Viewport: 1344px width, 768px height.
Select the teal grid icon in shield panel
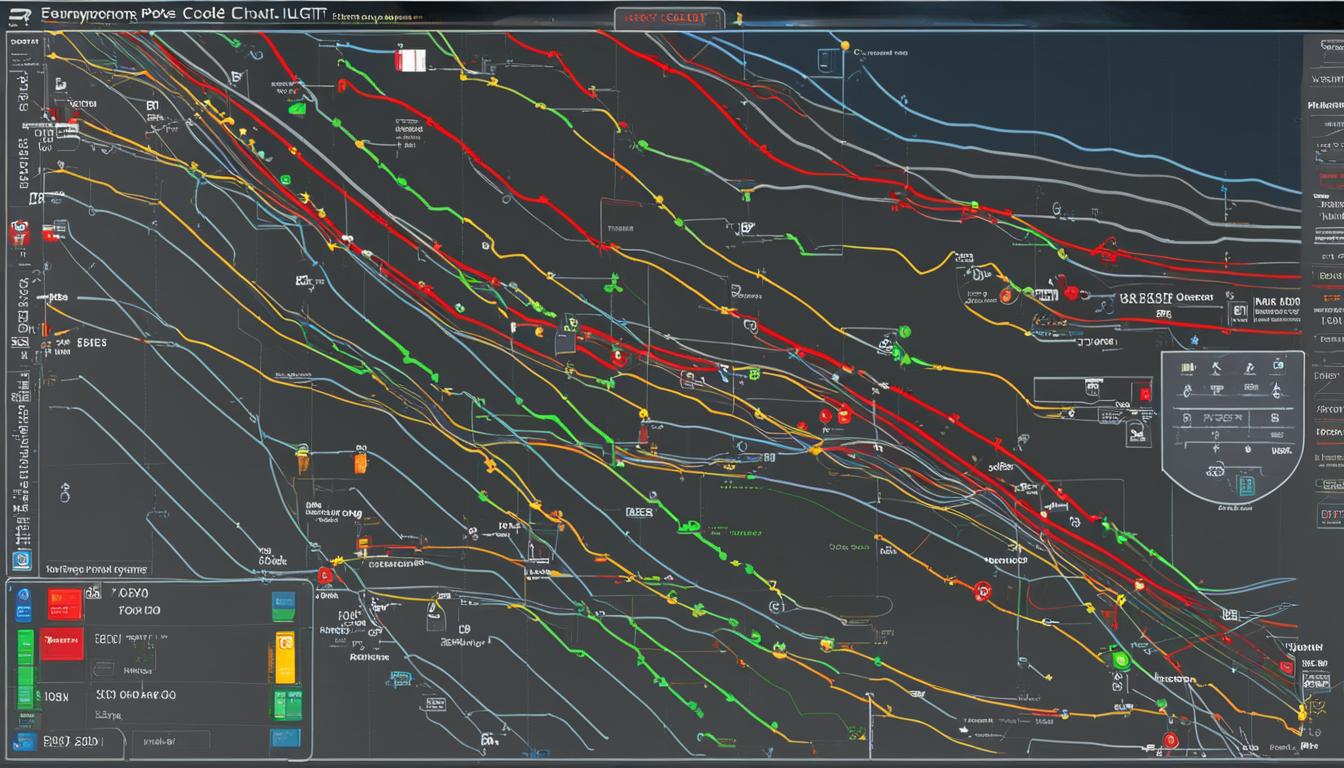coord(1245,486)
